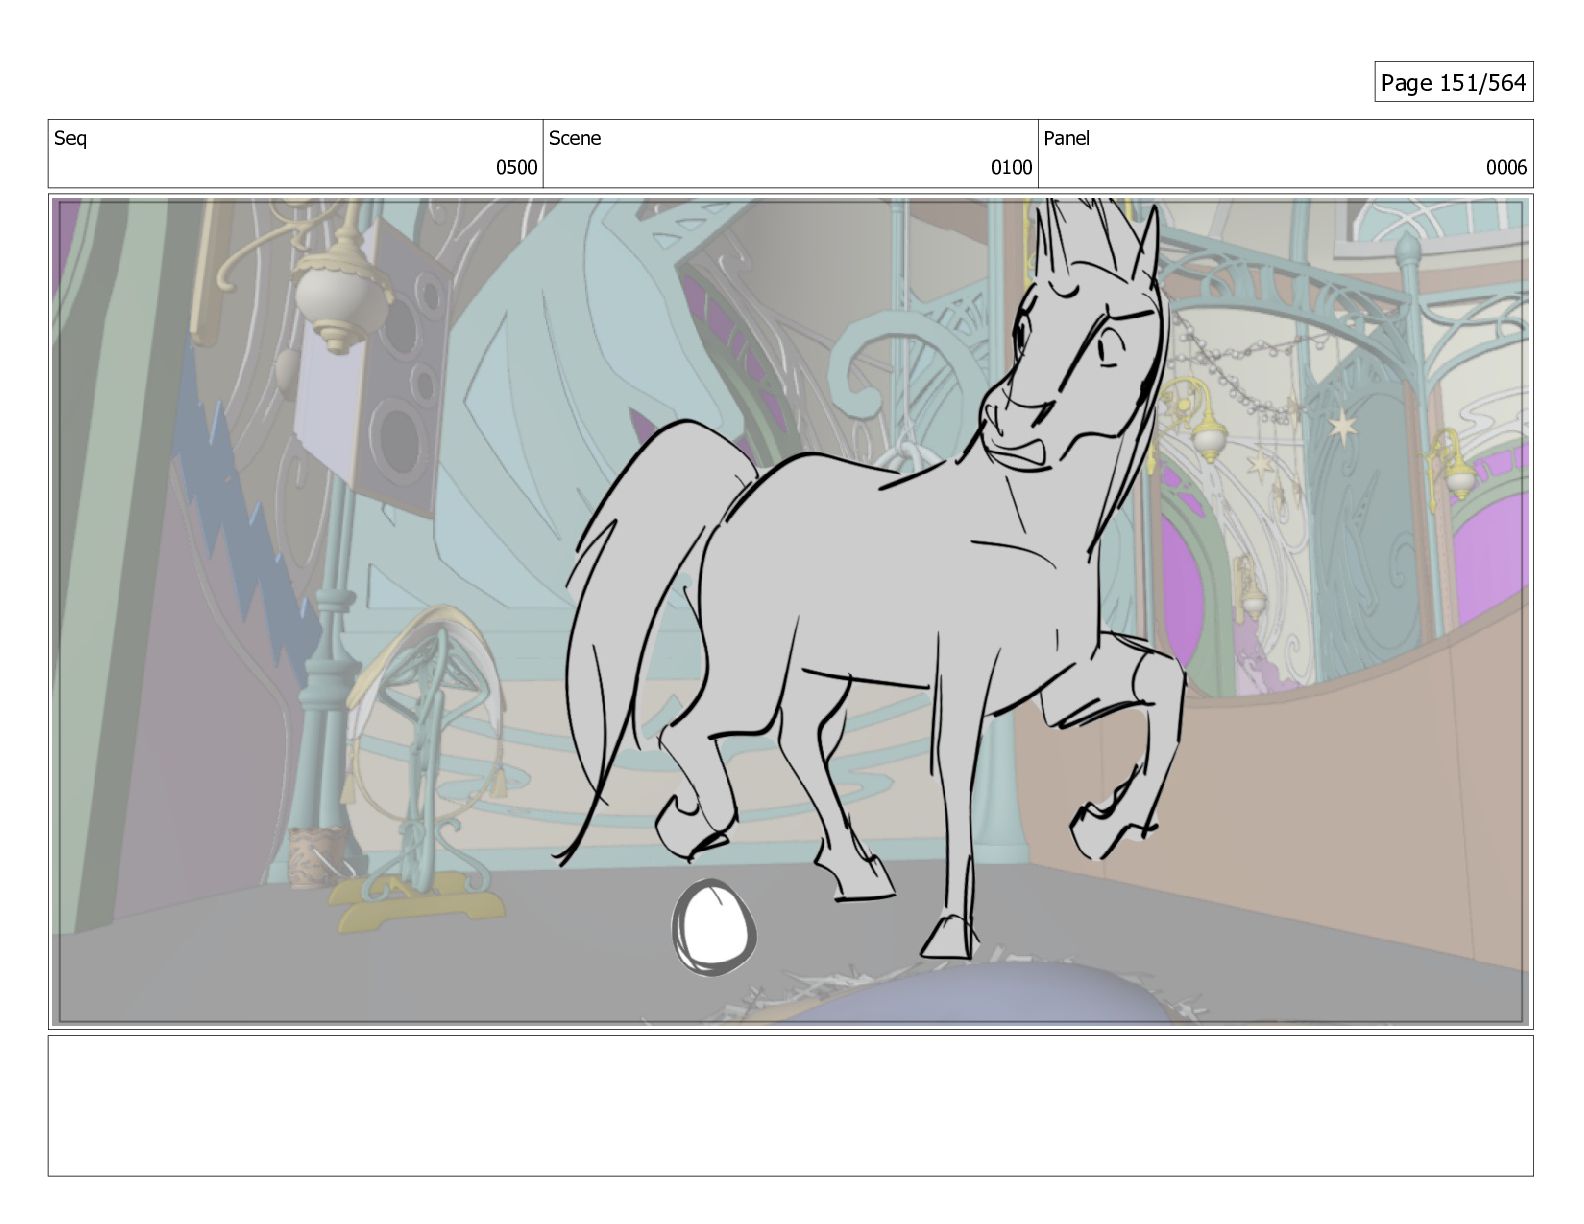This screenshot has width=1584, height=1224.
Task: Click the empty notes box below the panel
Action: [791, 1106]
